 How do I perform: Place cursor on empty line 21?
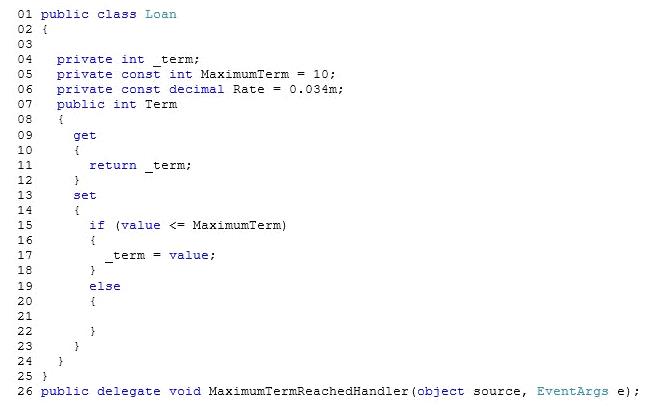pos(125,316)
